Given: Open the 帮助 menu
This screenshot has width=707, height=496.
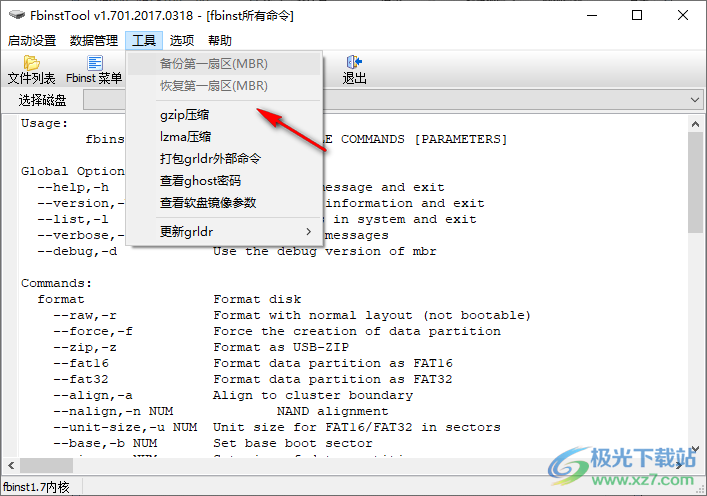Looking at the screenshot, I should click(x=220, y=41).
